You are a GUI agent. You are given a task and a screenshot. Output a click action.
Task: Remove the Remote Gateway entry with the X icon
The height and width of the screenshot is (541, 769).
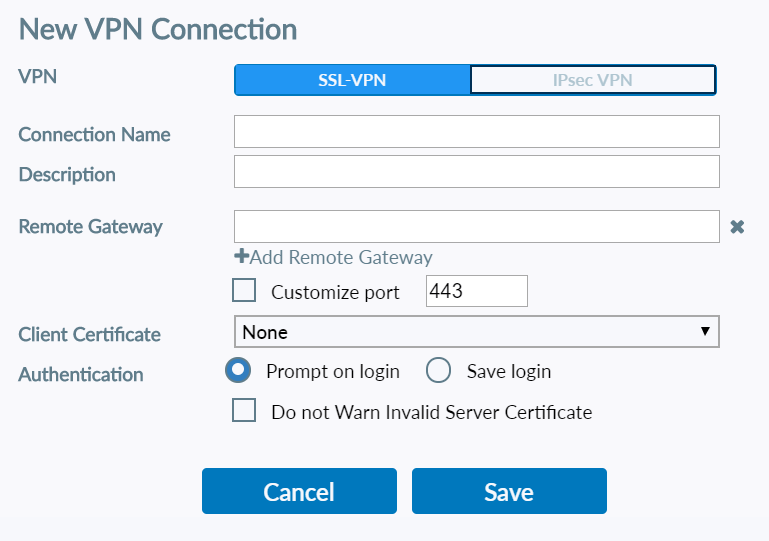click(737, 227)
